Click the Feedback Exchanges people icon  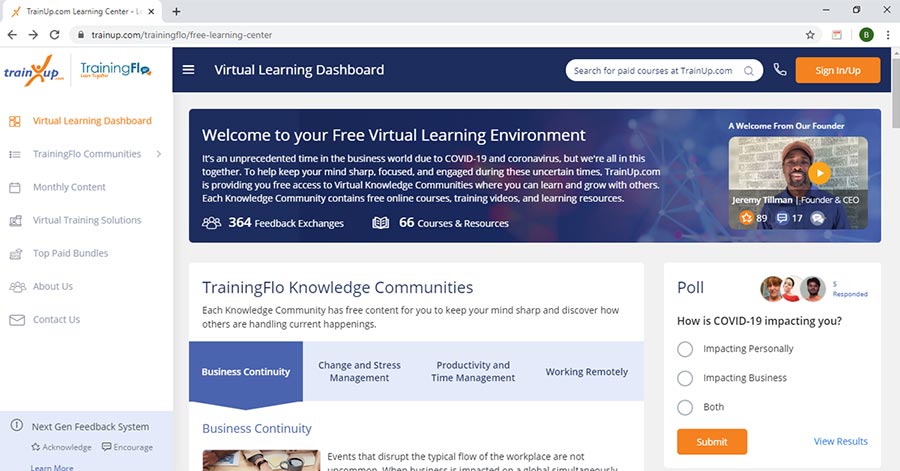[211, 223]
